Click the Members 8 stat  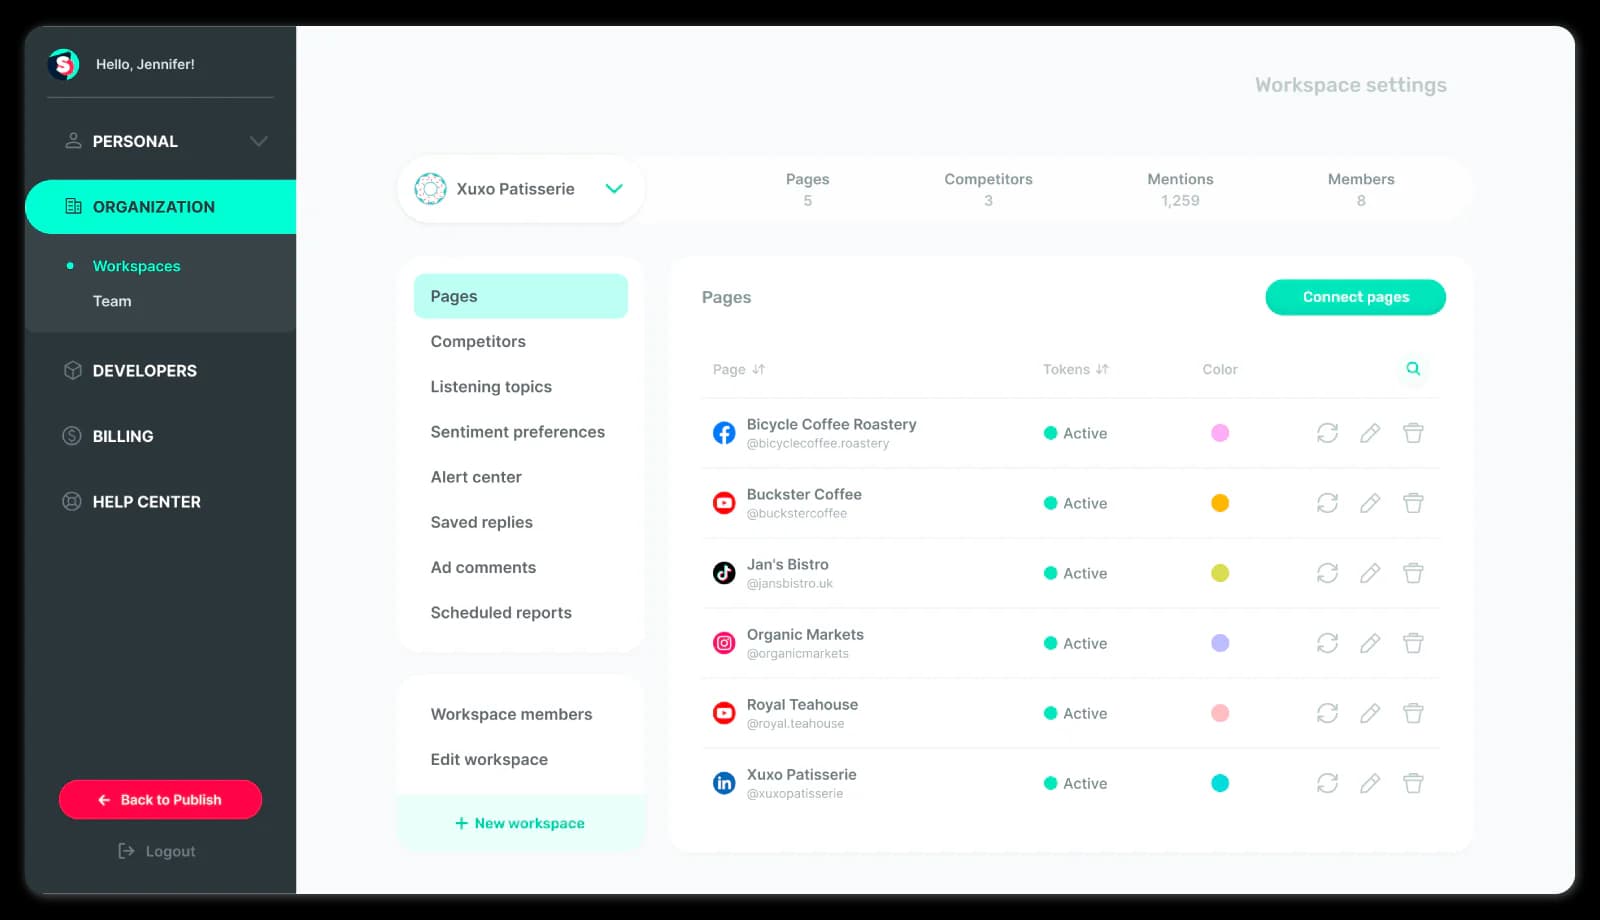click(x=1361, y=189)
